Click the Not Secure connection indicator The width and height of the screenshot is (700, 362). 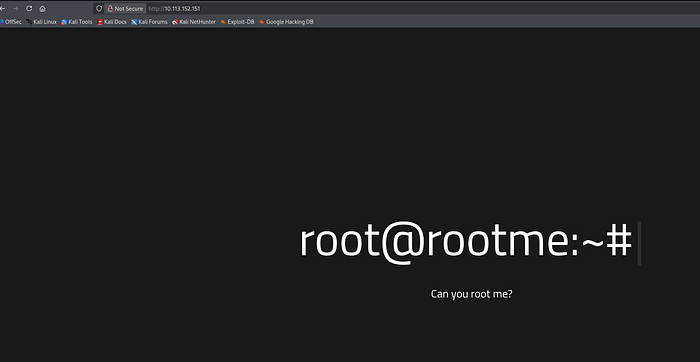click(x=125, y=8)
